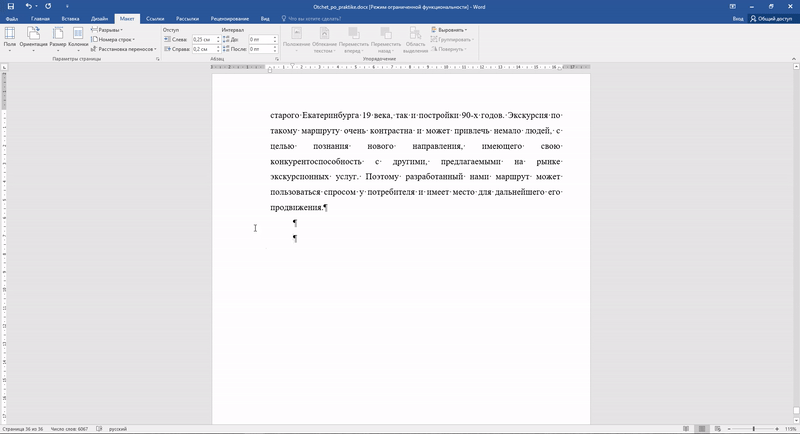This screenshot has height=434, width=800.
Task: Open zoom dialog via 115% label
Action: click(791, 429)
